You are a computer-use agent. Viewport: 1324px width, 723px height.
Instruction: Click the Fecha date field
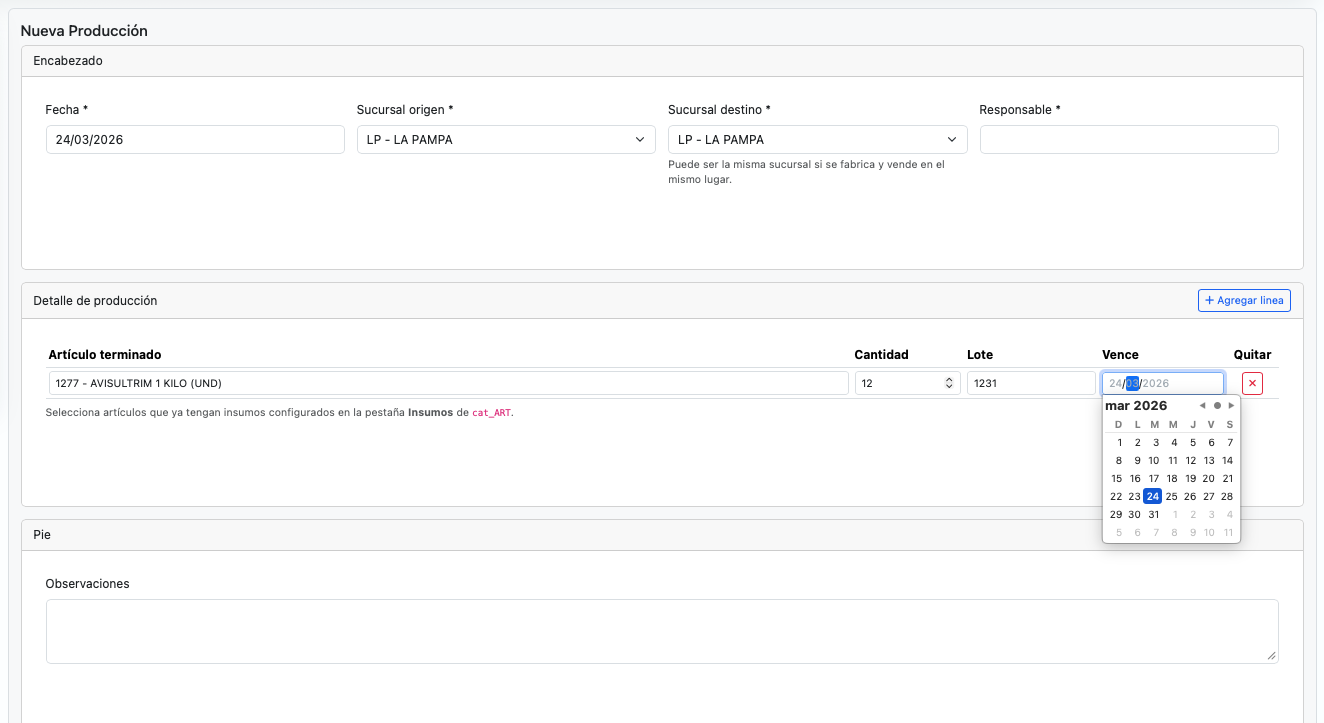click(195, 140)
